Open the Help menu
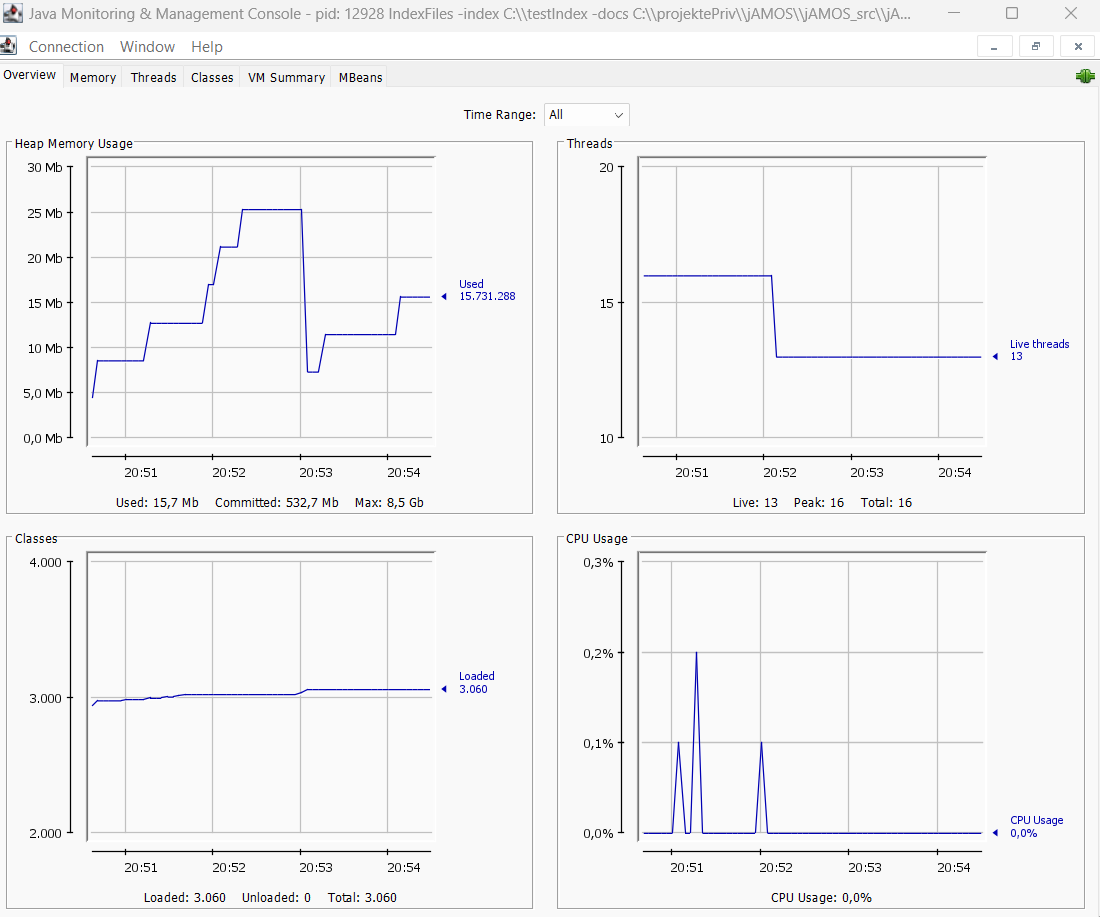1100x917 pixels. [x=207, y=46]
